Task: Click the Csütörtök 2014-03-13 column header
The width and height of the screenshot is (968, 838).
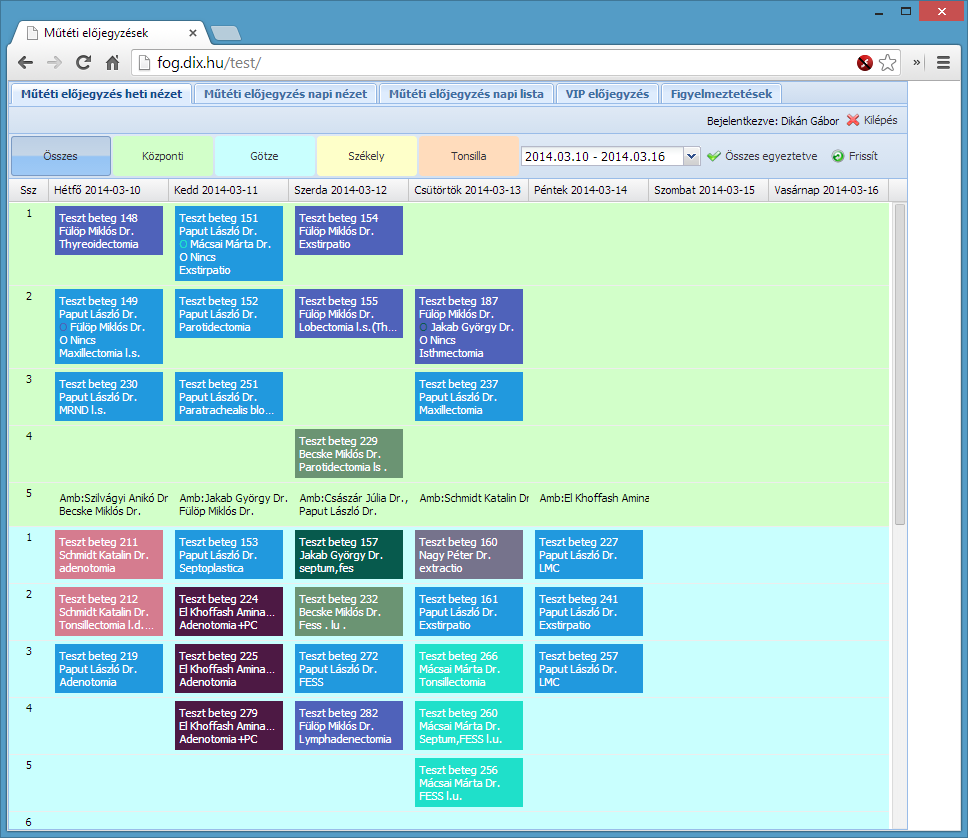Action: click(x=468, y=190)
